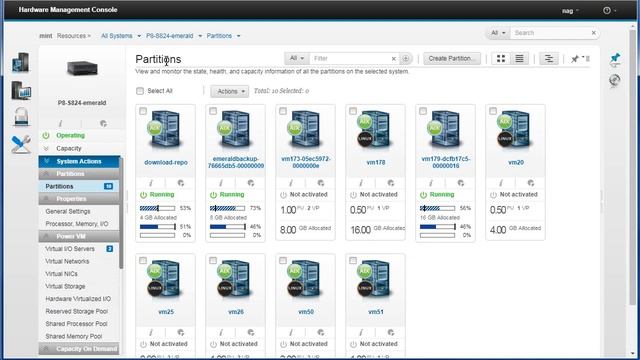Expand the Capacity section
This screenshot has width=640, height=360.
click(x=69, y=148)
